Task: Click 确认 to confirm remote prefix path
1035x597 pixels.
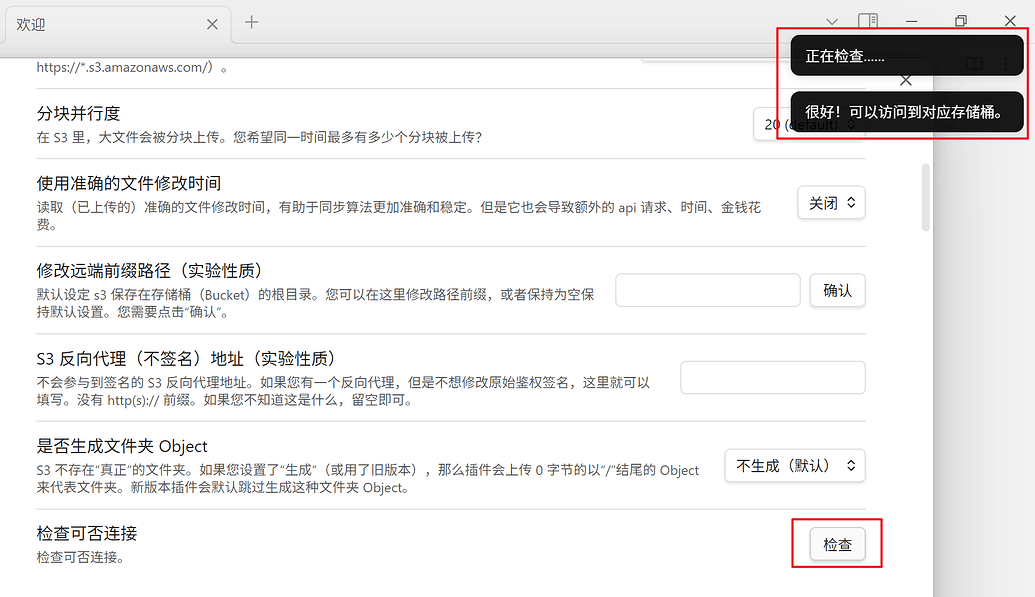Action: point(838,291)
